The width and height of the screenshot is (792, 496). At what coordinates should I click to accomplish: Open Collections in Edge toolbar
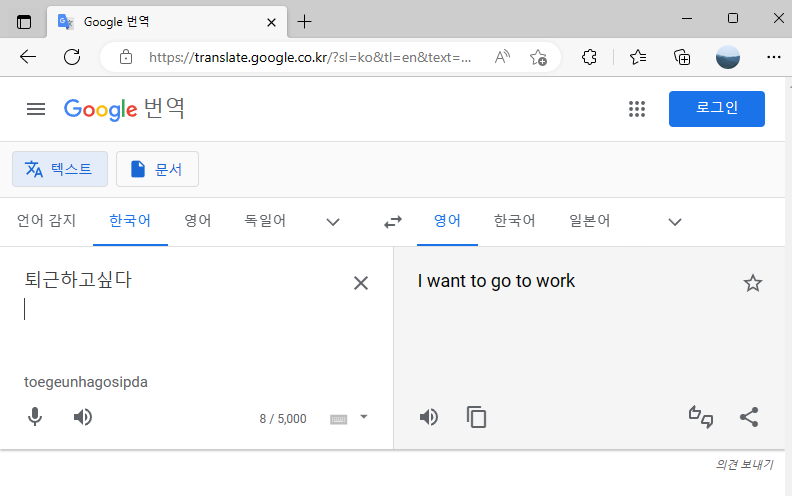pos(682,57)
